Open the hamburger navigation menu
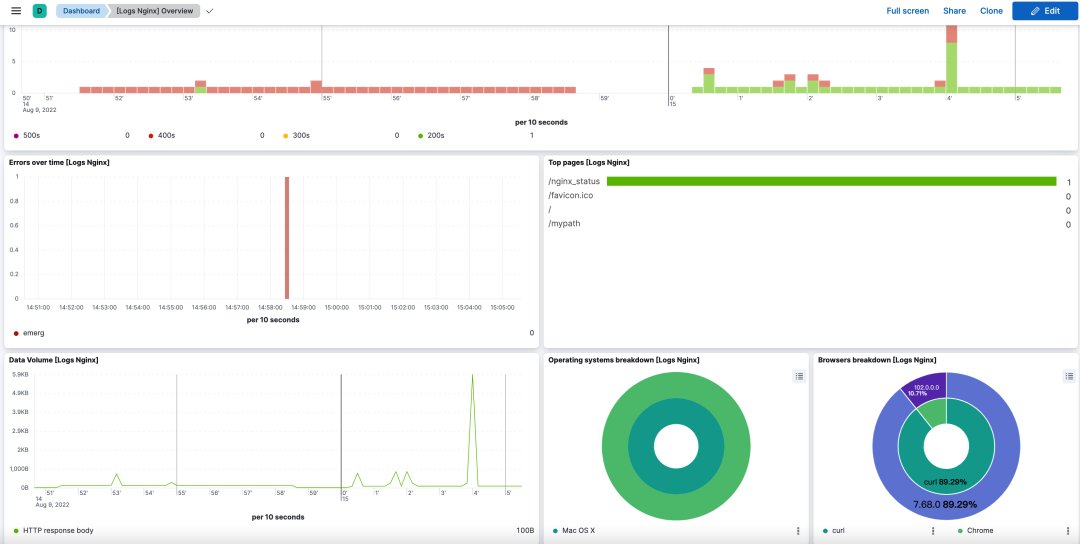Image resolution: width=1080 pixels, height=544 pixels. (16, 11)
